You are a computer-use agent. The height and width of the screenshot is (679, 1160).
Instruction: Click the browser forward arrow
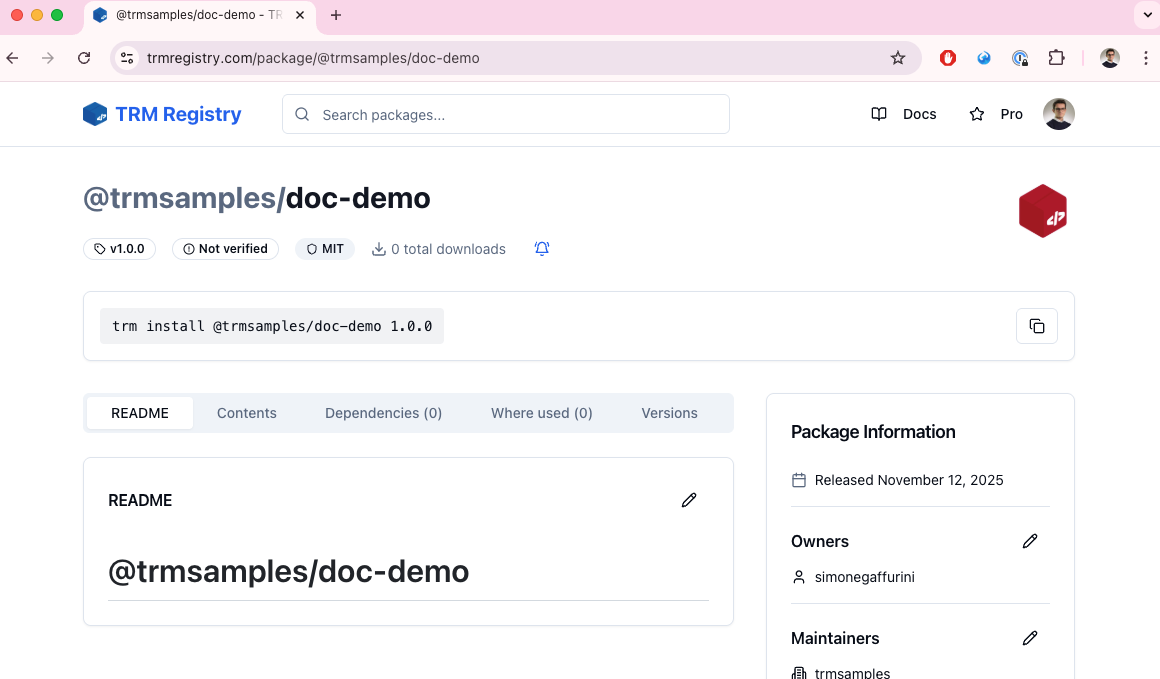[x=48, y=58]
